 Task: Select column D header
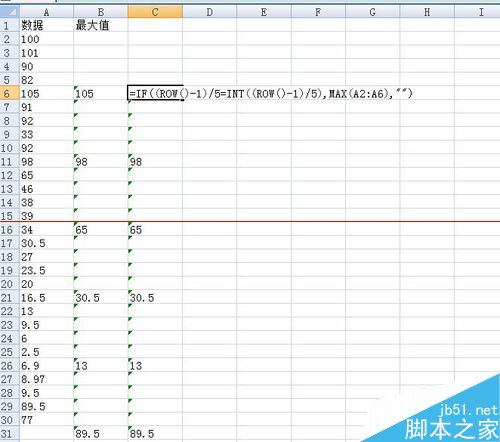tap(209, 12)
